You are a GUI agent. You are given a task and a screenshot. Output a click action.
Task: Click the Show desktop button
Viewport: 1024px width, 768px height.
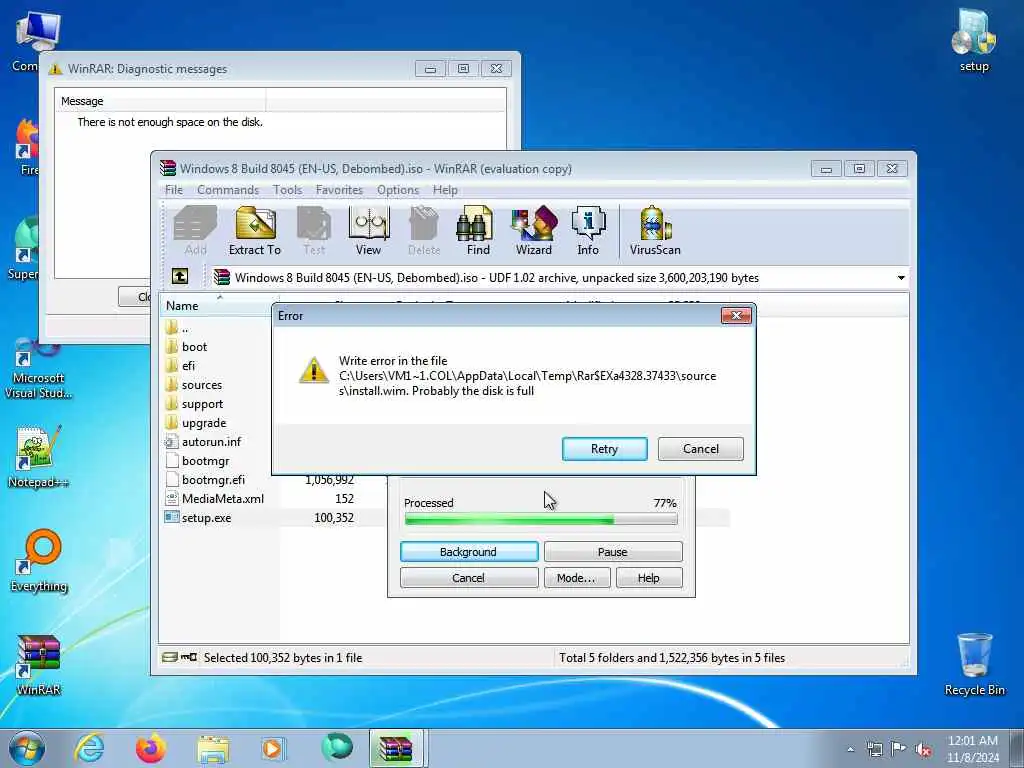click(x=1017, y=749)
